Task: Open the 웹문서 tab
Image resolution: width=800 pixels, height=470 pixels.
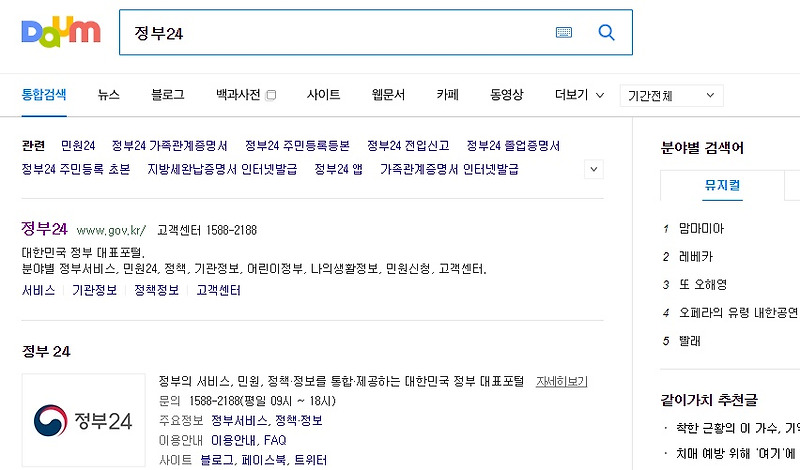Action: 388,95
